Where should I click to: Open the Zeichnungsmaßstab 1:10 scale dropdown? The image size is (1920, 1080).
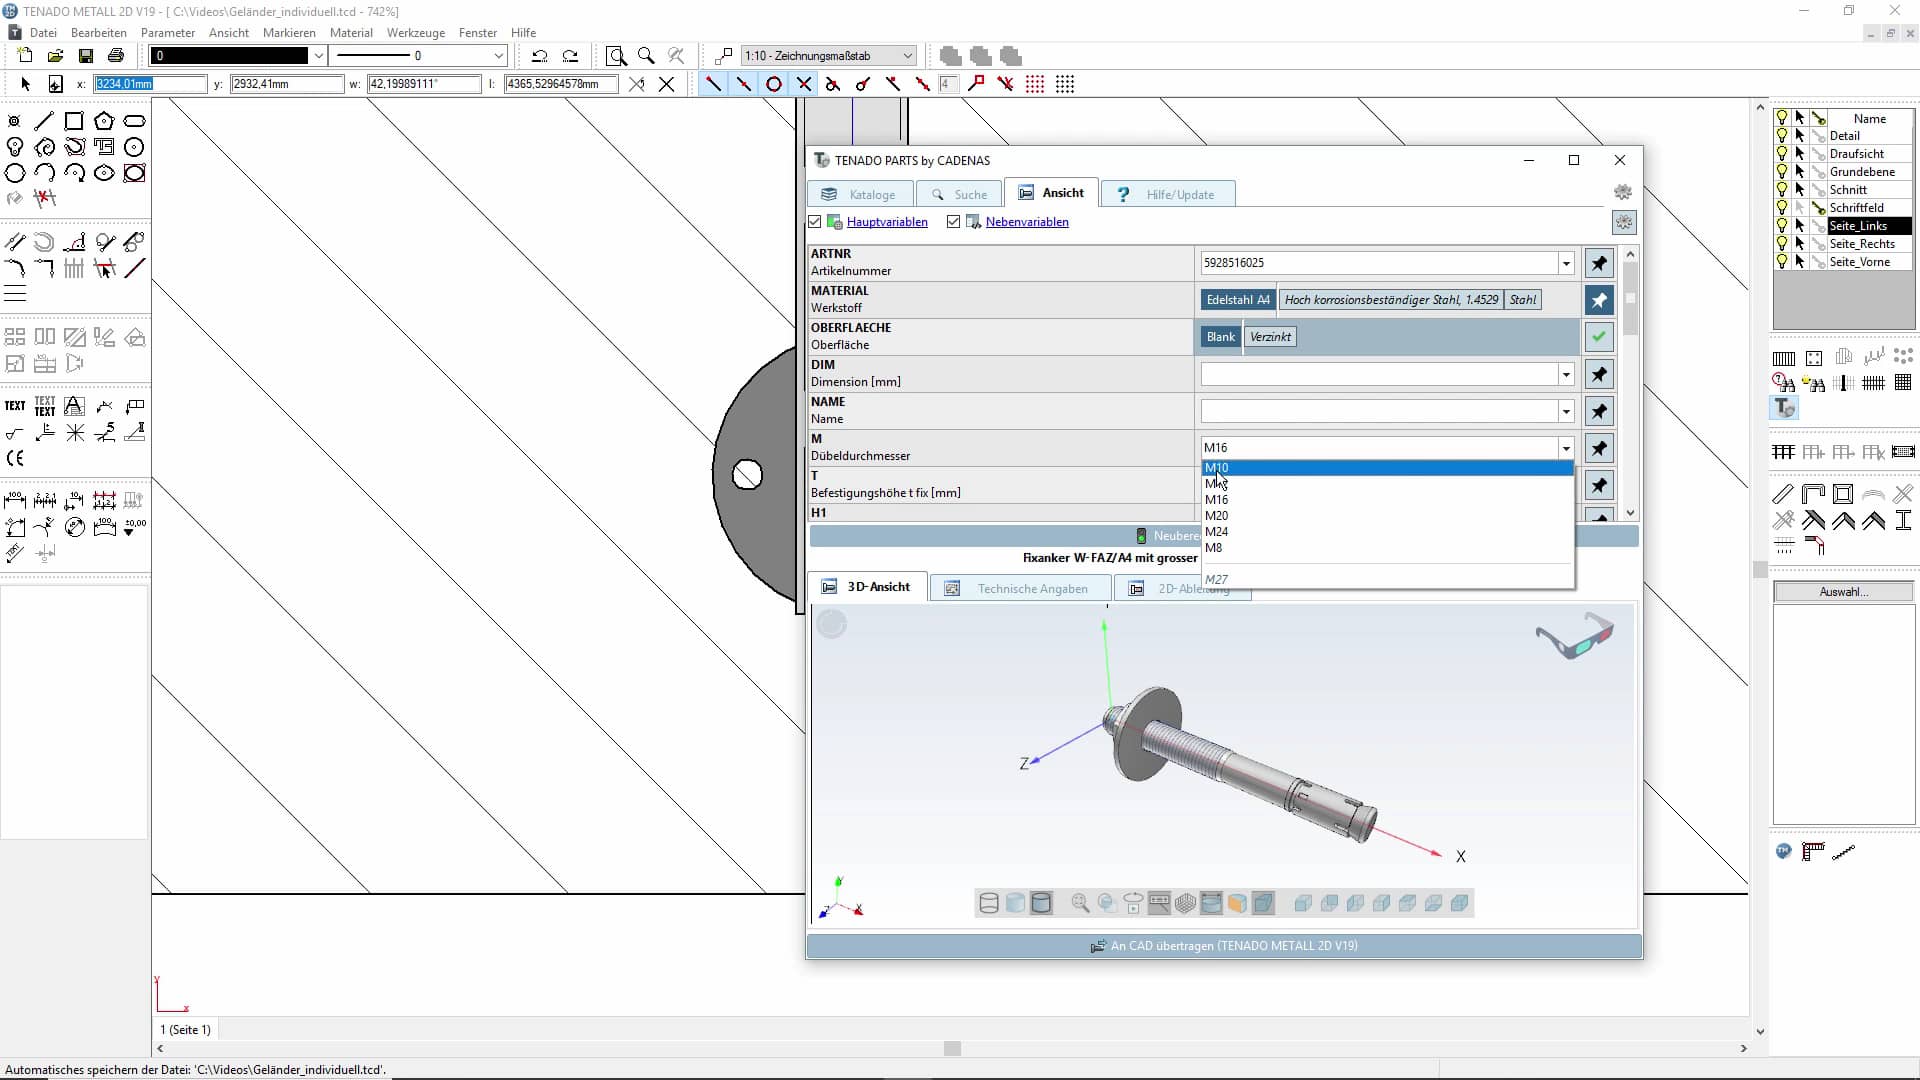pyautogui.click(x=907, y=56)
